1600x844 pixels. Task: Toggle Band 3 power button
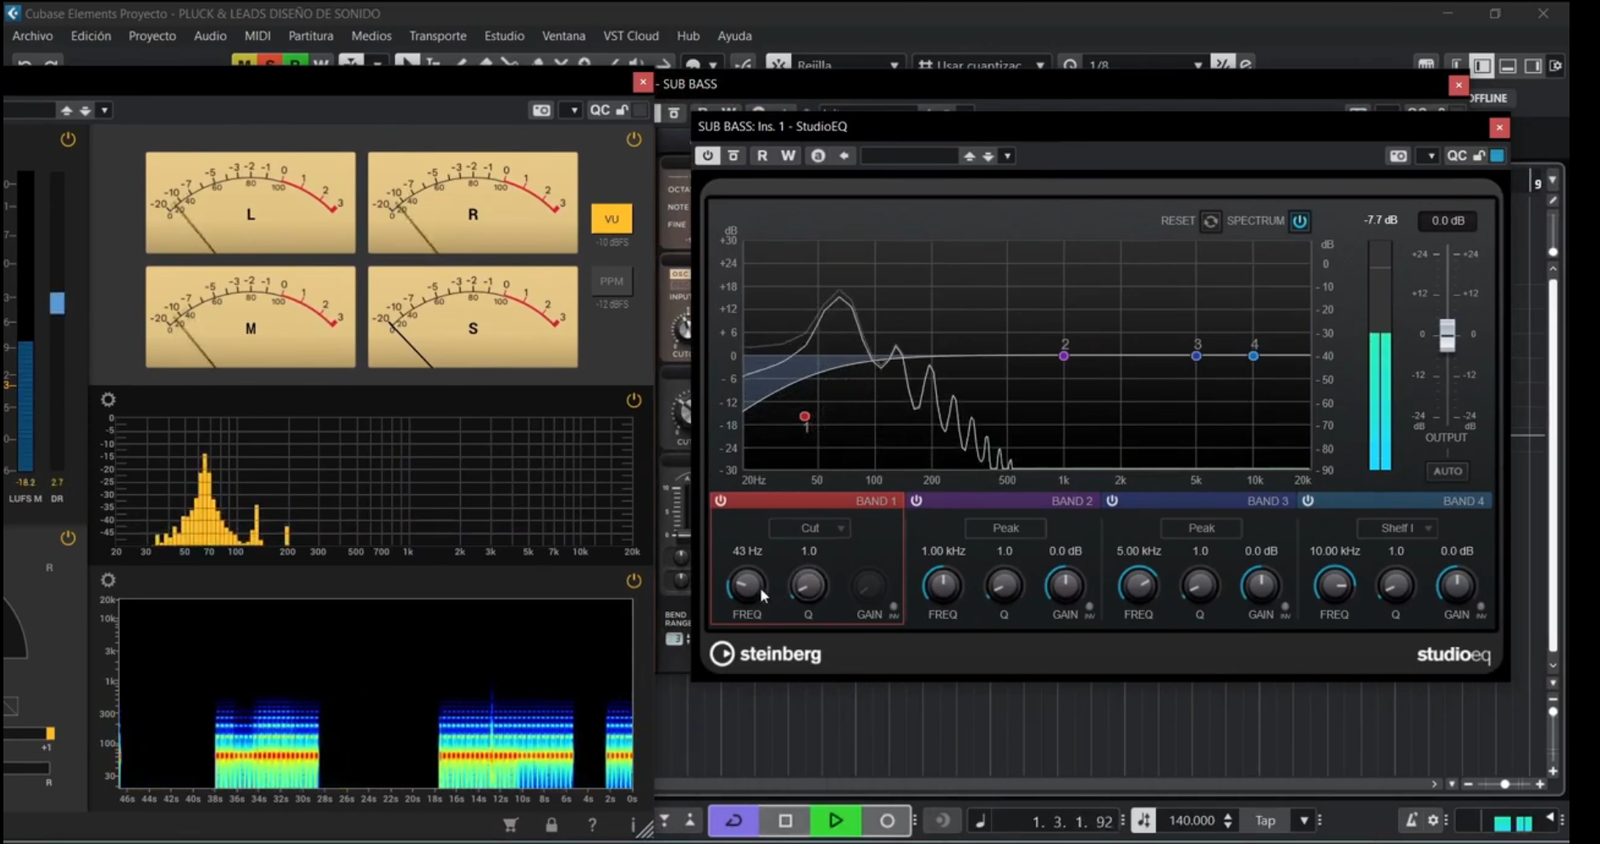coord(1112,501)
